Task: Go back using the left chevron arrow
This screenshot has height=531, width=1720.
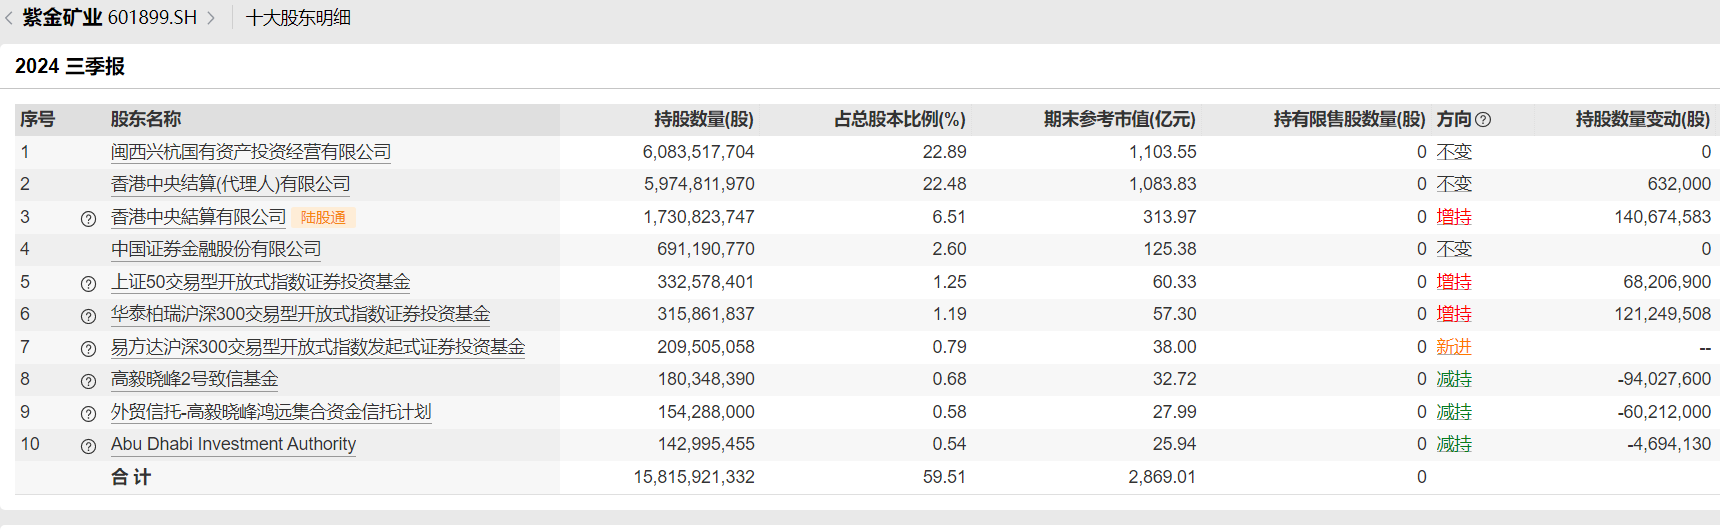Action: [9, 18]
